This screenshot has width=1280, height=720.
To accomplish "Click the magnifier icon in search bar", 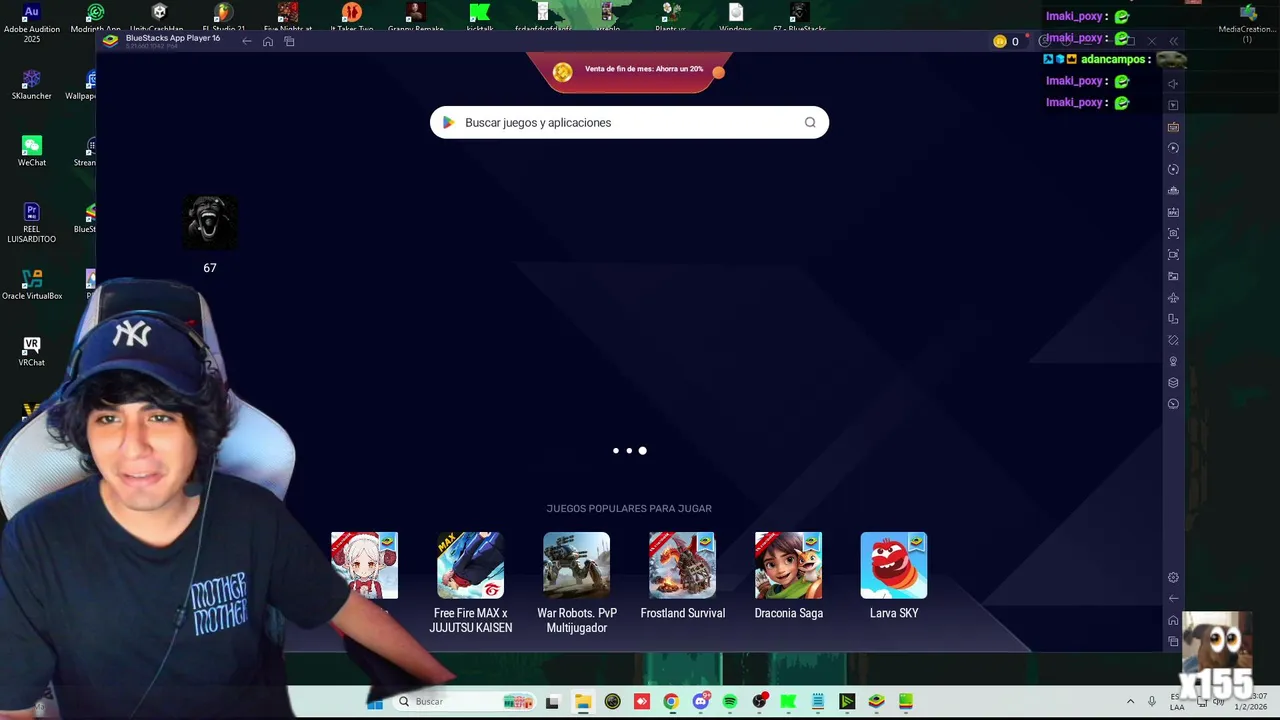I will 810,122.
